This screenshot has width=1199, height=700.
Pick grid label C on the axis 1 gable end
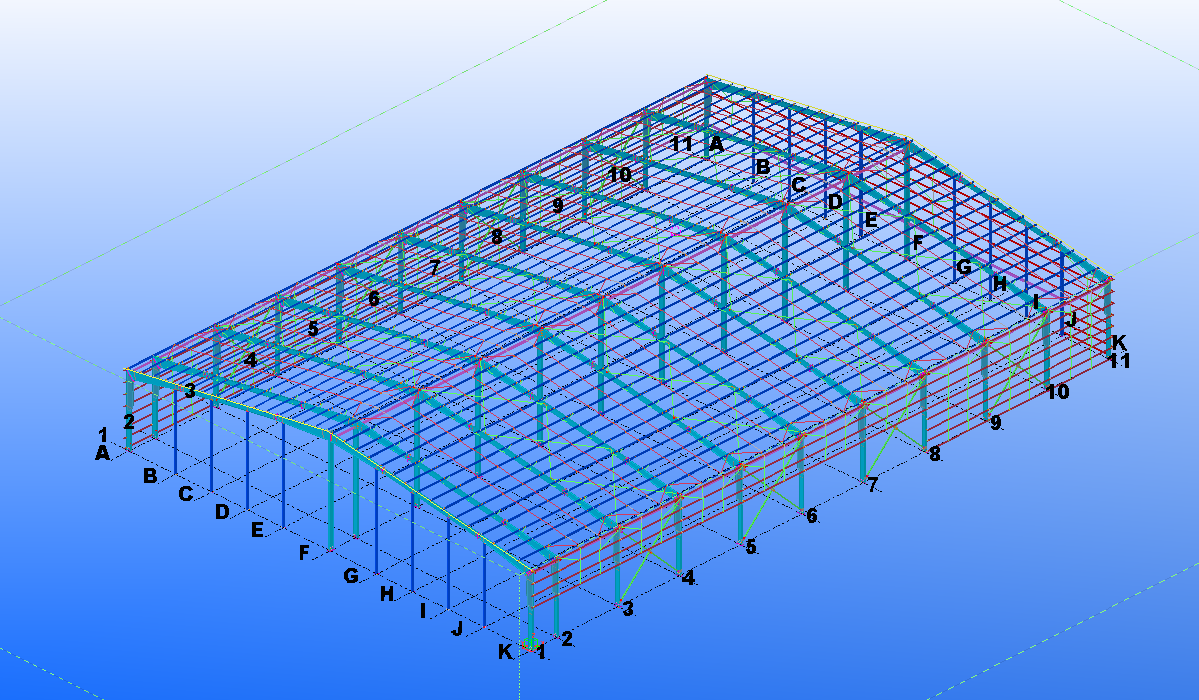click(x=185, y=494)
